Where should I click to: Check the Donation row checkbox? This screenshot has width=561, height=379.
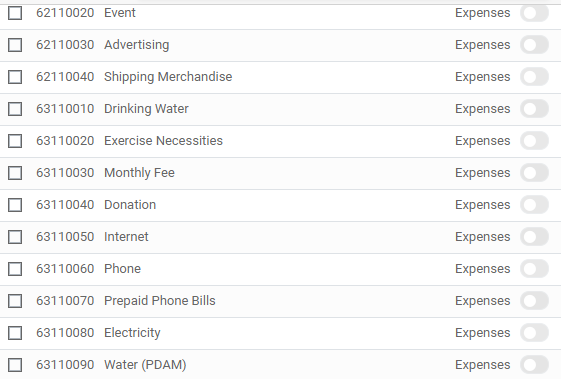pyautogui.click(x=15, y=205)
